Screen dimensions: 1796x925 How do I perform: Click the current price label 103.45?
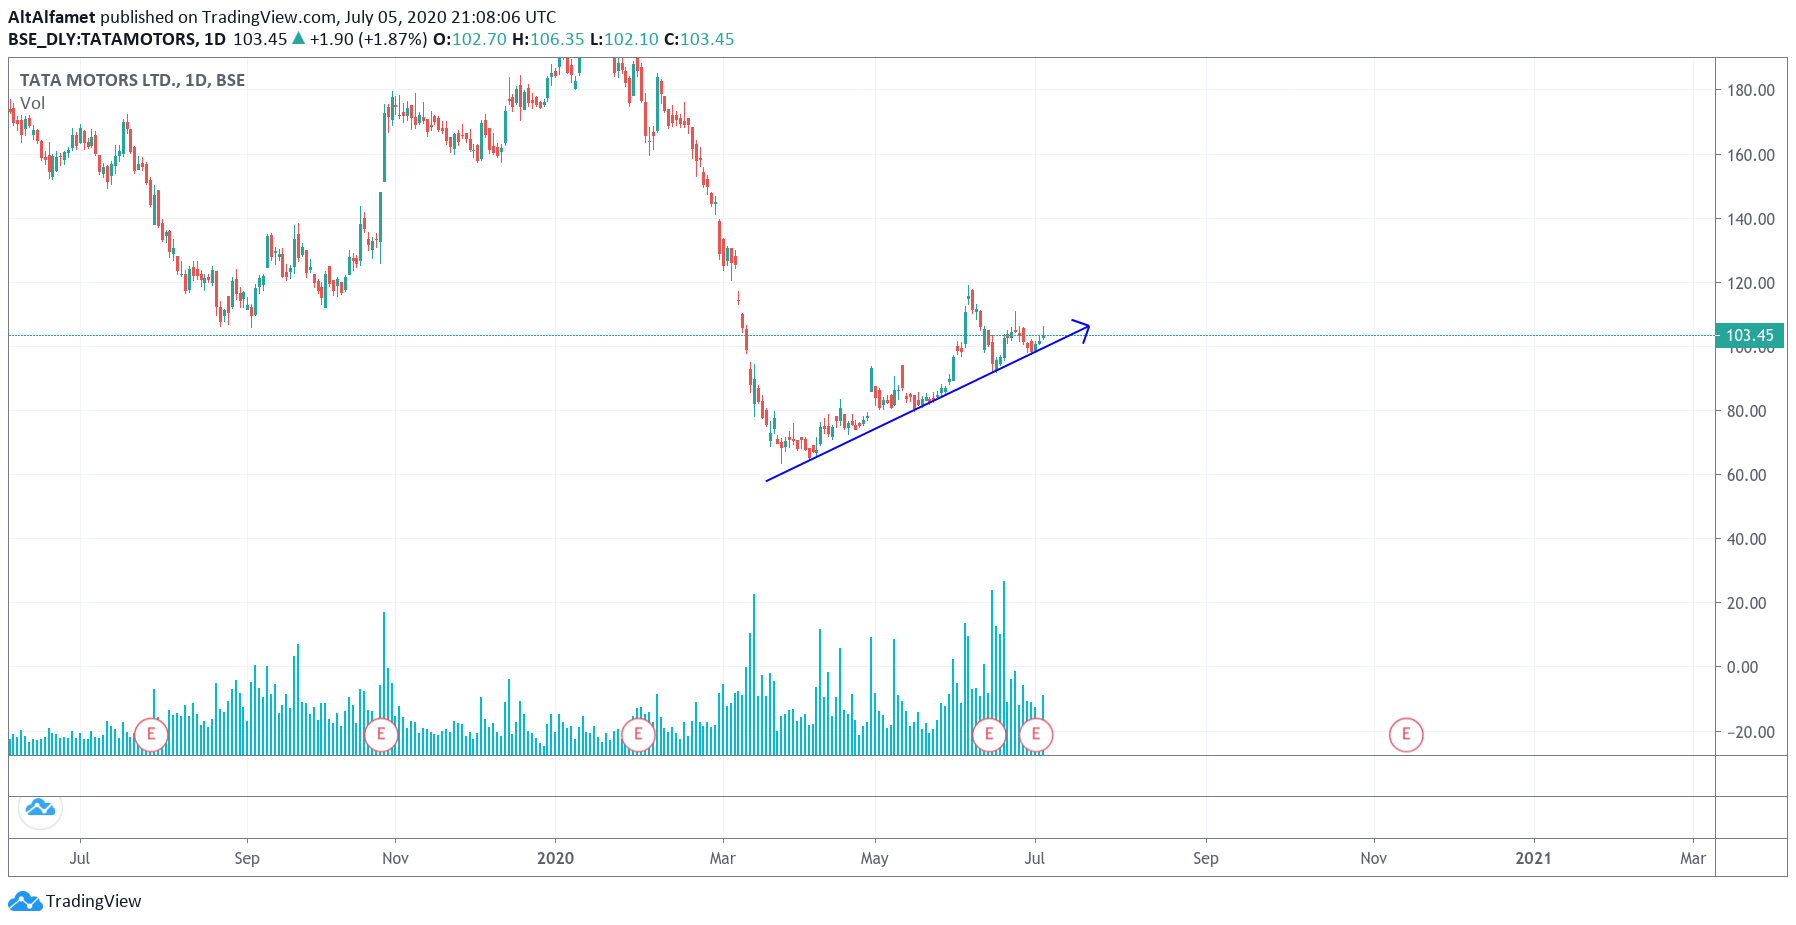1750,336
